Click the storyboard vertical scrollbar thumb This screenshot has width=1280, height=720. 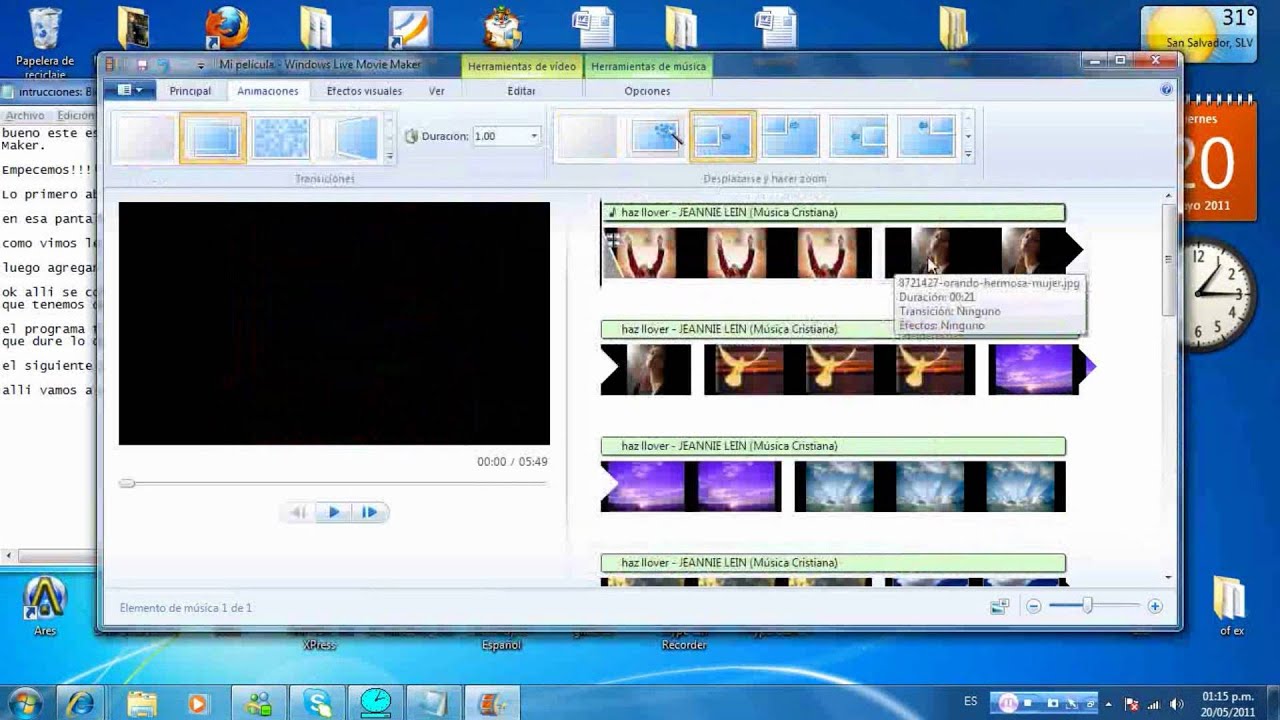click(1168, 259)
